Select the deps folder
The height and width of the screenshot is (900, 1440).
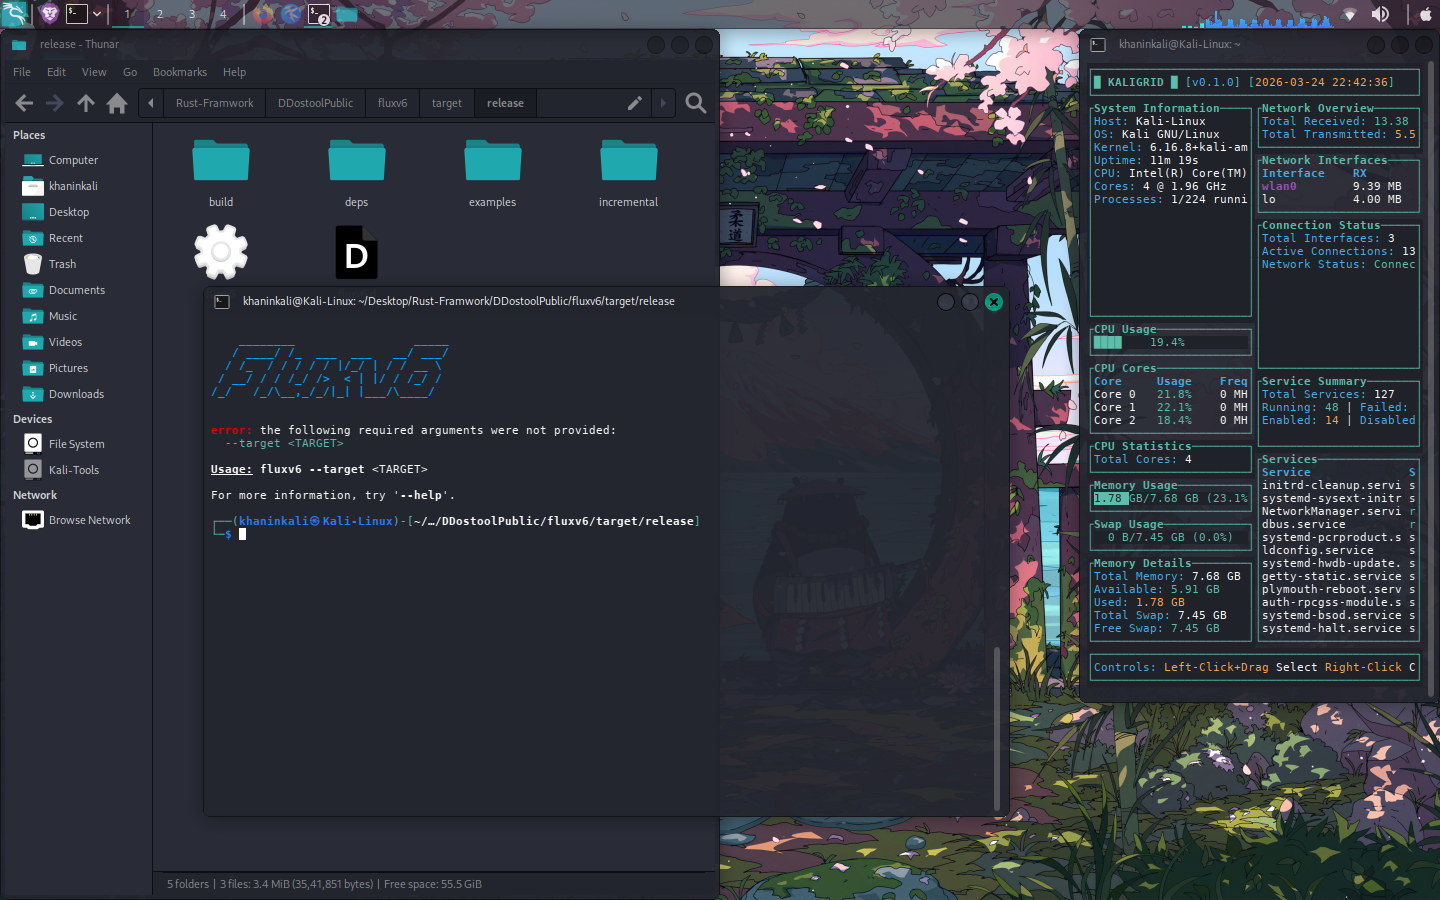pos(357,161)
